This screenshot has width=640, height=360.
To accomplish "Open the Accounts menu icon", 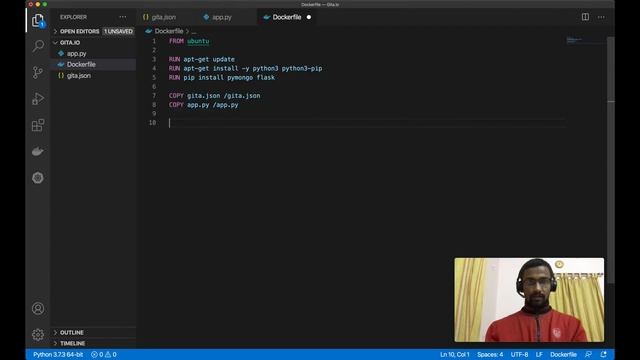I will 38,308.
